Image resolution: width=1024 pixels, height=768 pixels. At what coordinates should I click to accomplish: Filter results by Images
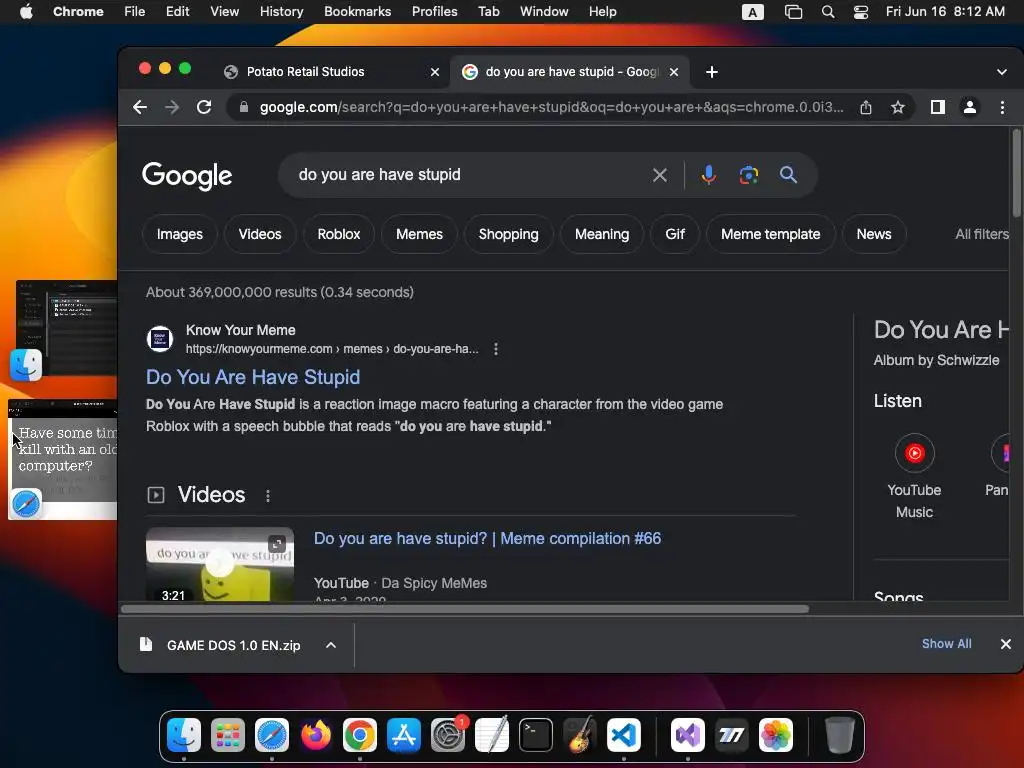(x=180, y=234)
